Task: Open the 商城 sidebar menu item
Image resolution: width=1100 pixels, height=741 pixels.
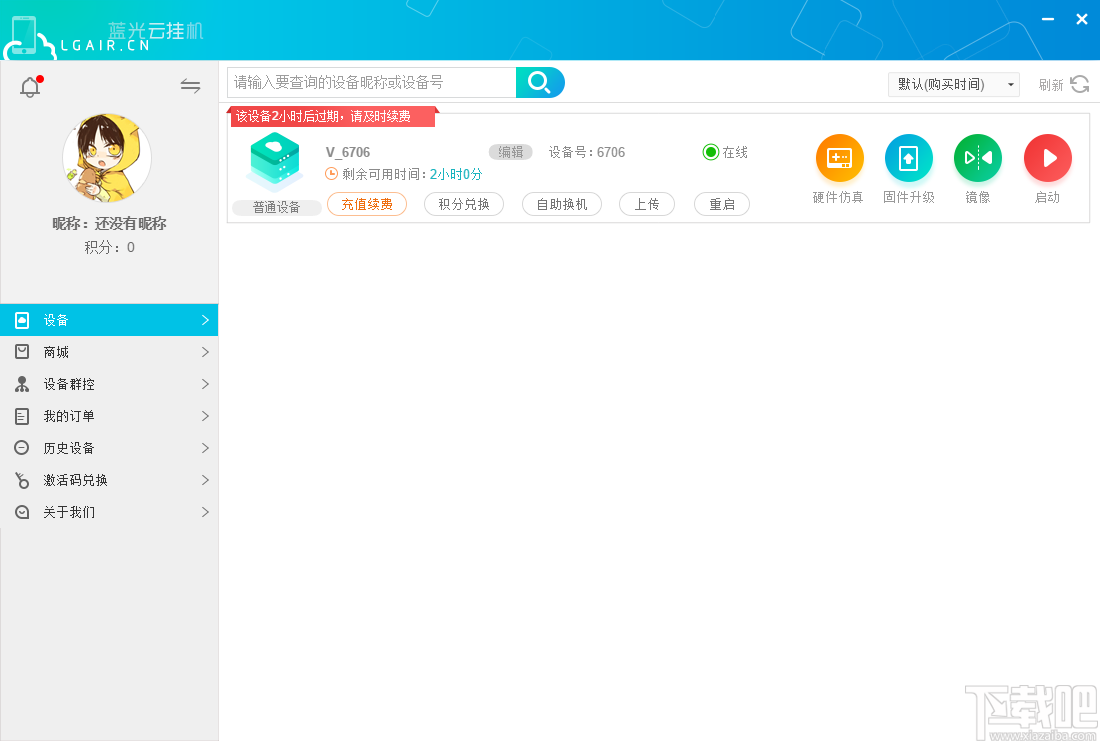Action: 109,352
